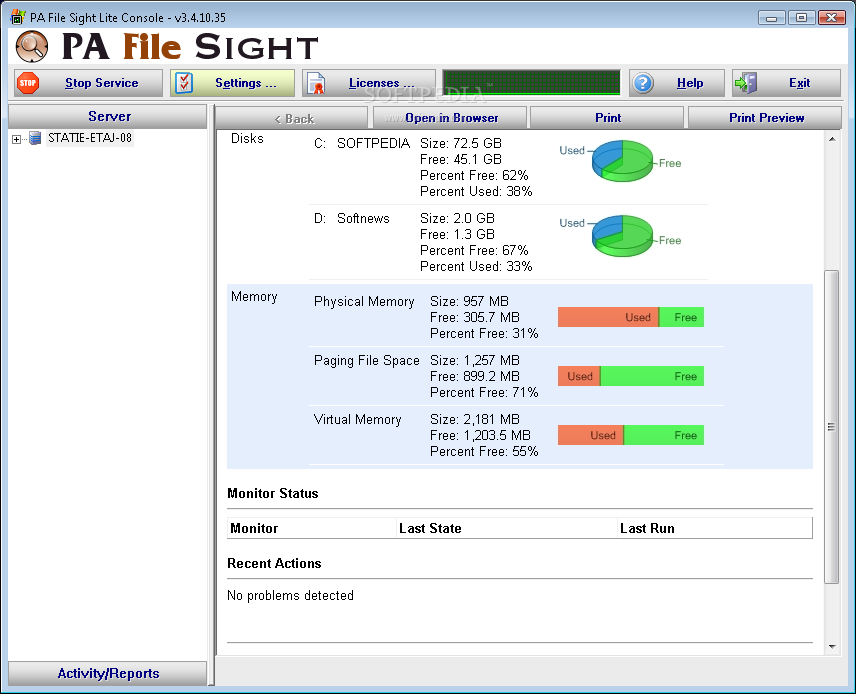Click the server icon beside STATIE-ETAJ-08
856x694 pixels.
[x=35, y=138]
